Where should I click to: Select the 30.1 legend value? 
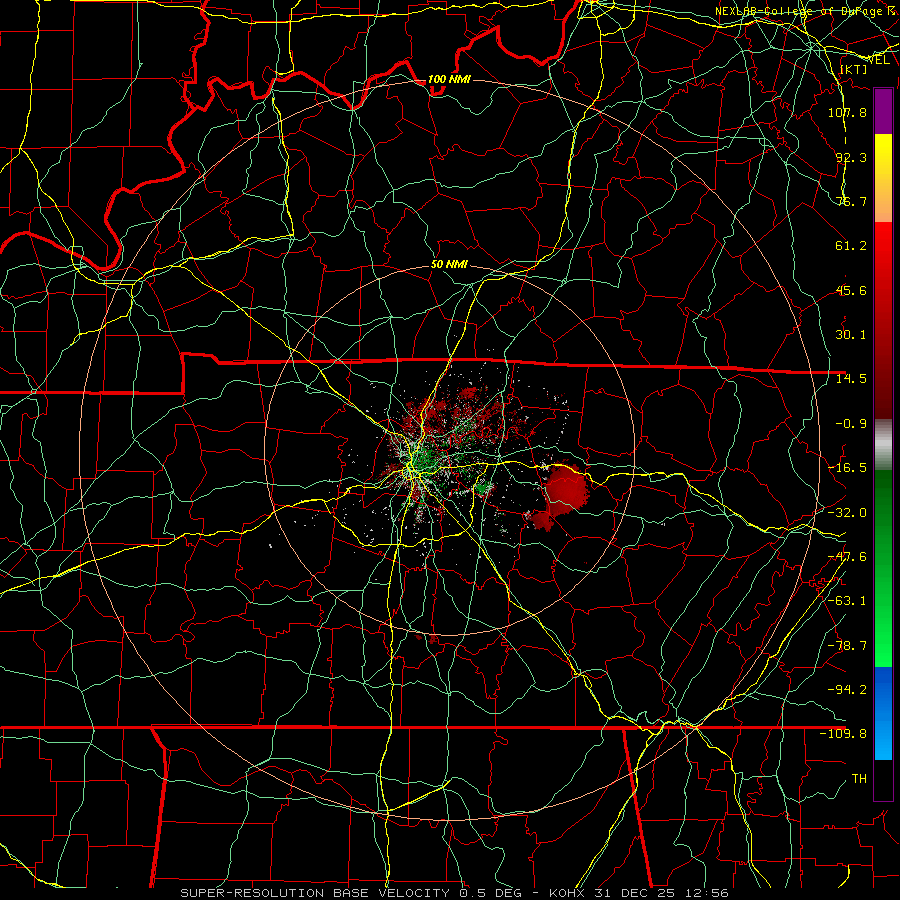851,335
